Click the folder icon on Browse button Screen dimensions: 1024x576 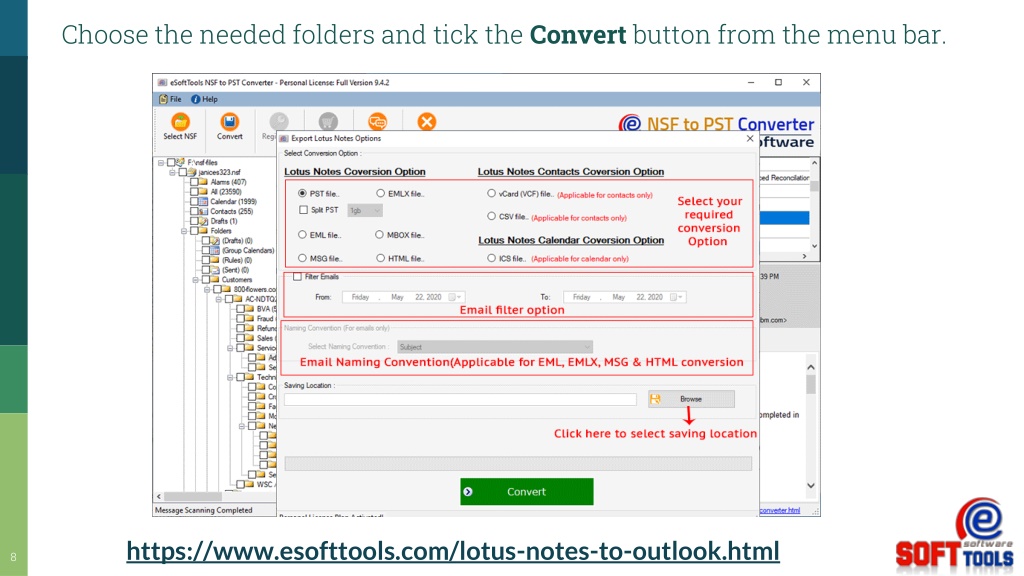(x=655, y=398)
